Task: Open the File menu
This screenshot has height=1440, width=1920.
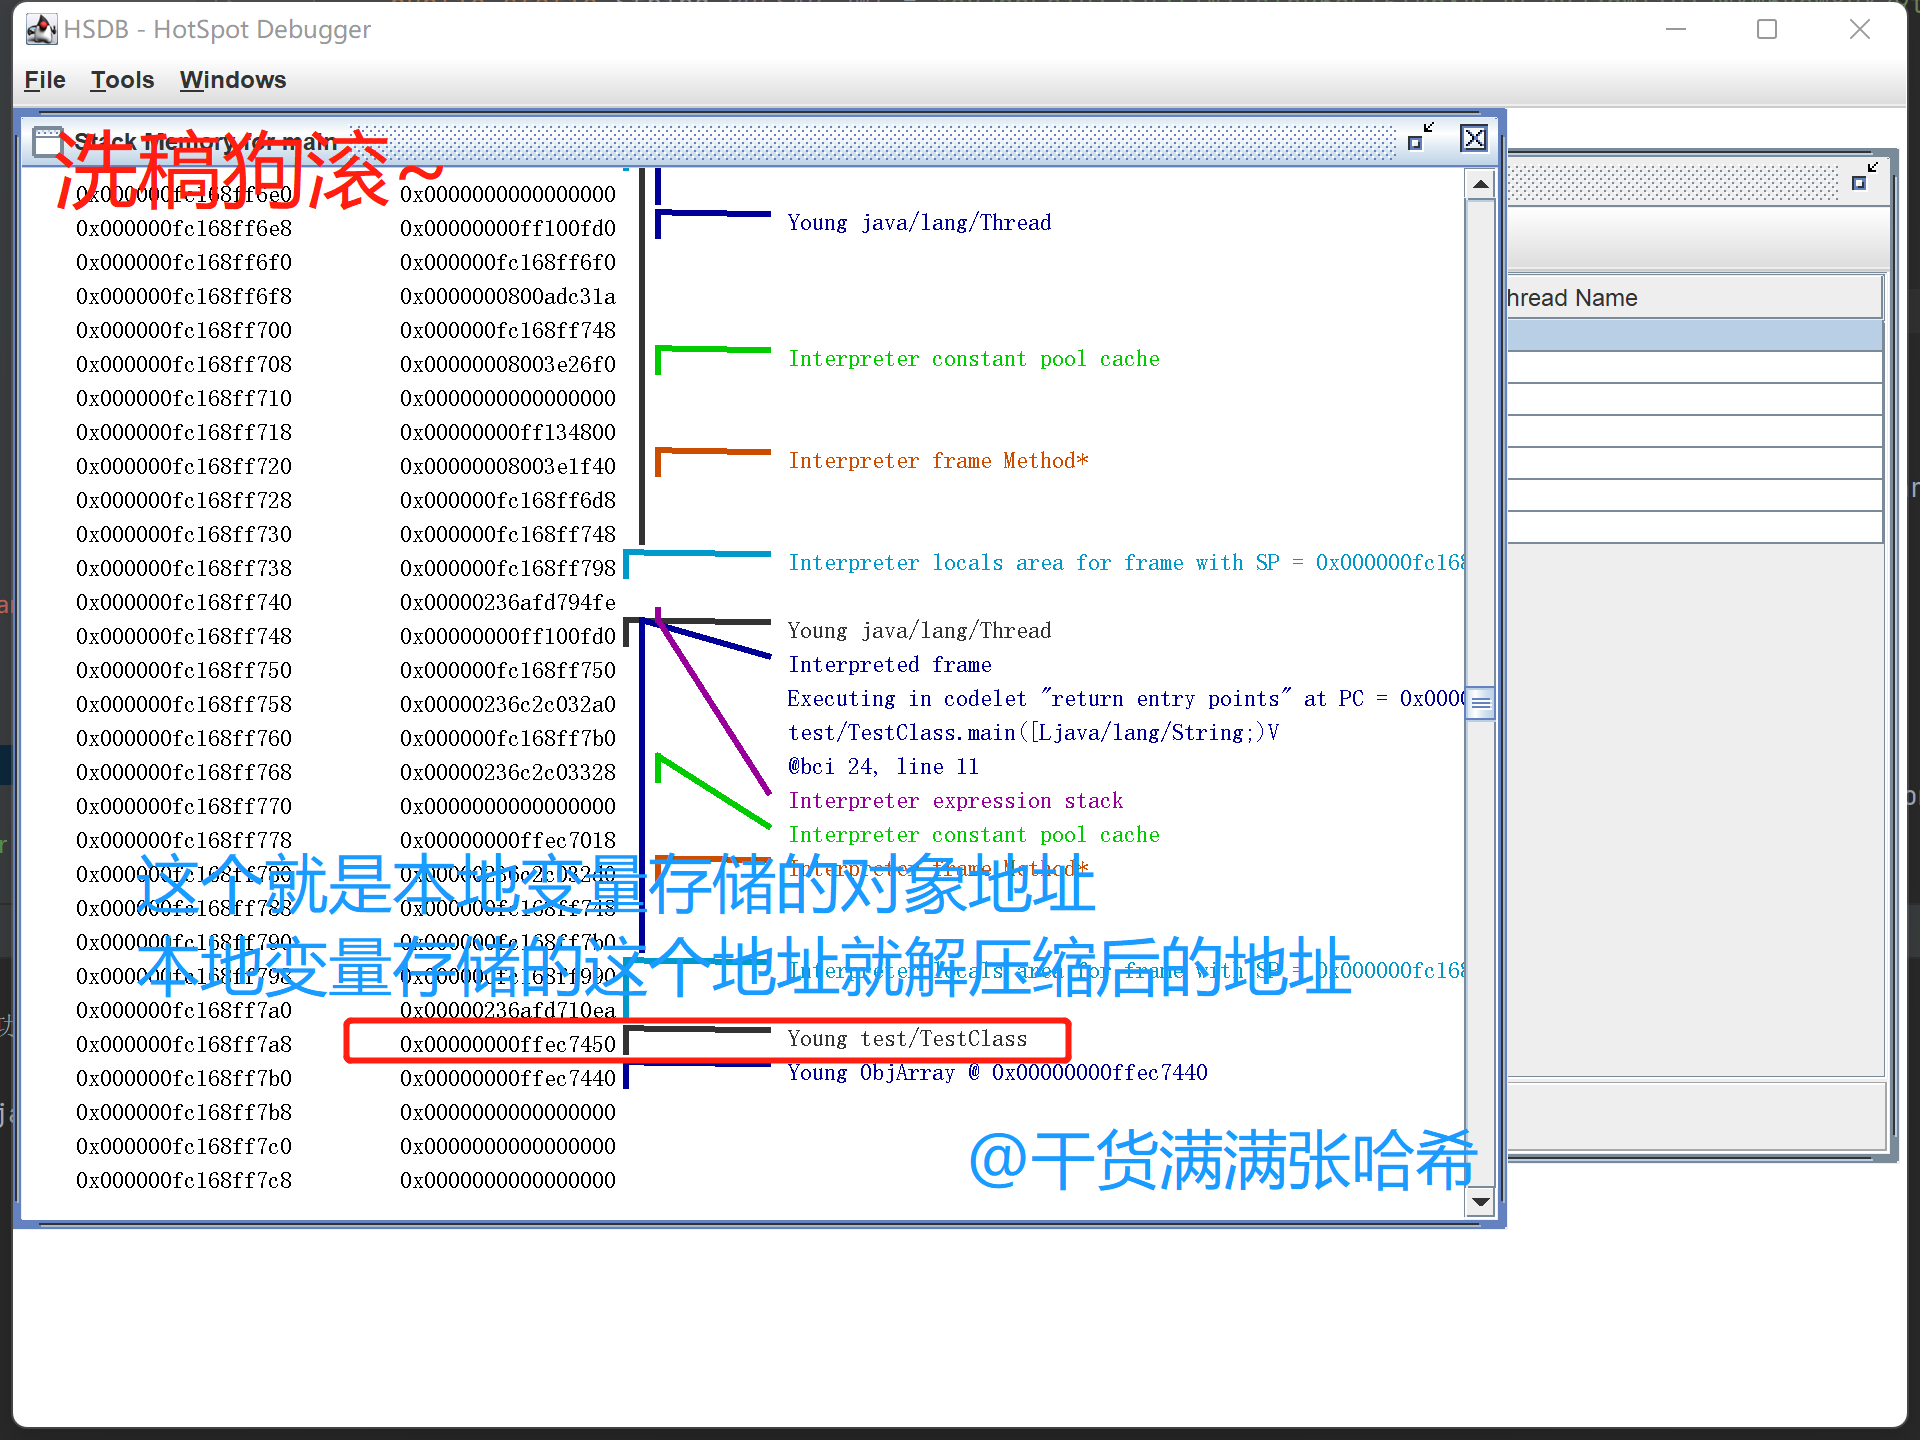Action: [45, 80]
